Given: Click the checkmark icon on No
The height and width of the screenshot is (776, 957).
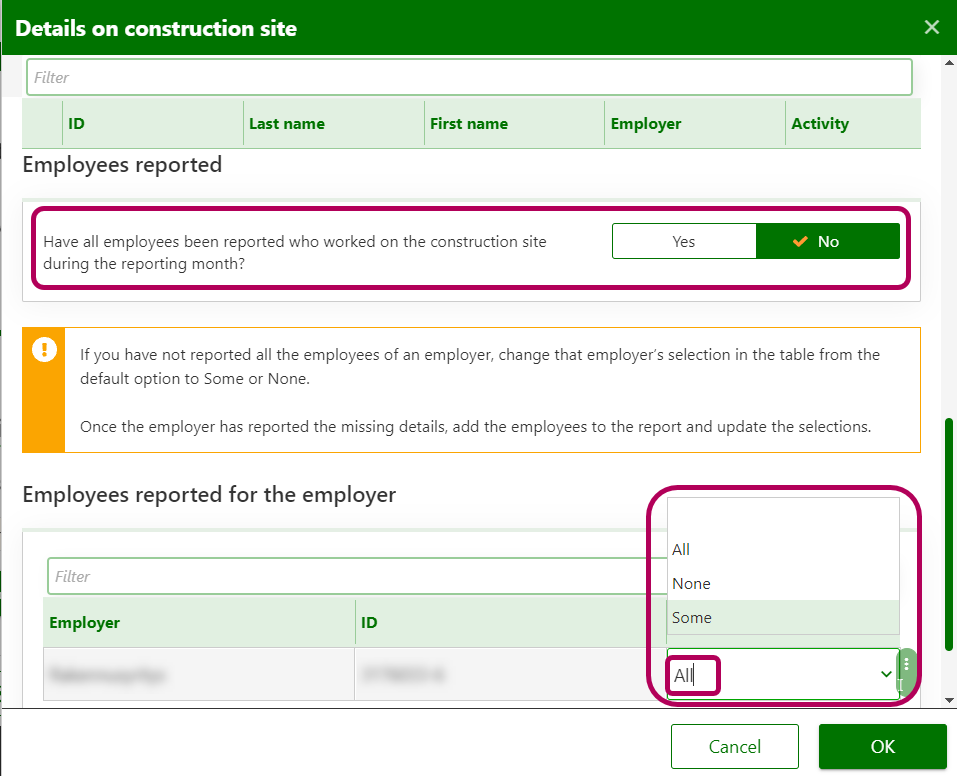Looking at the screenshot, I should pos(799,242).
